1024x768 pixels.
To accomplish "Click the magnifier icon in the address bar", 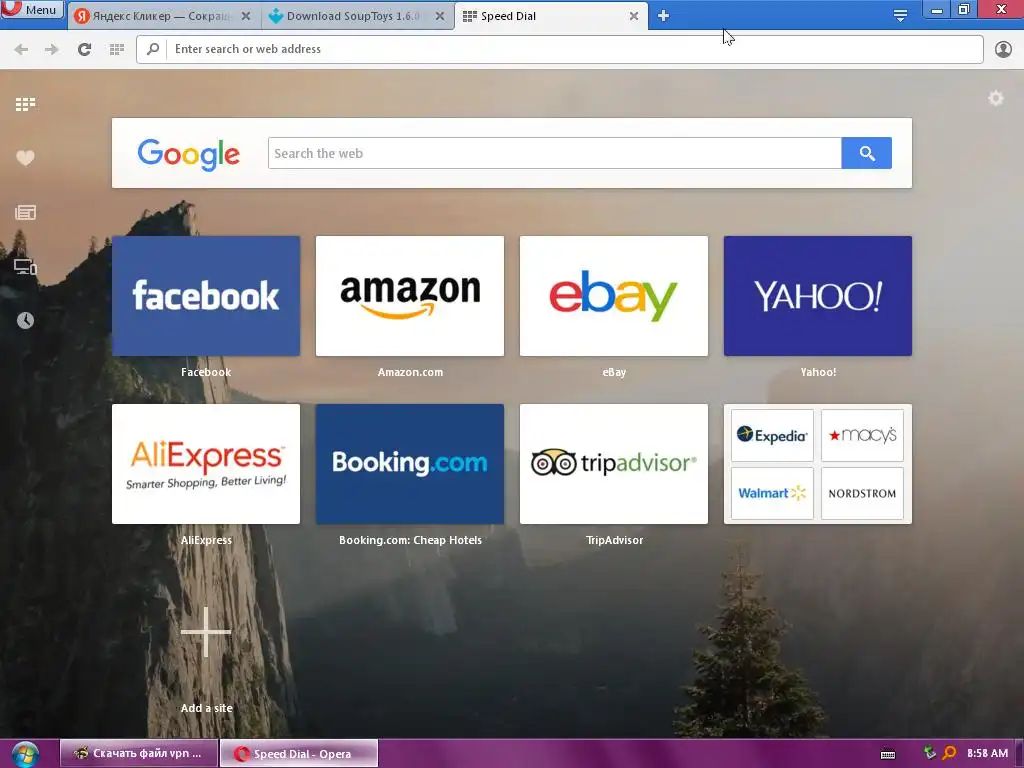I will pos(153,49).
